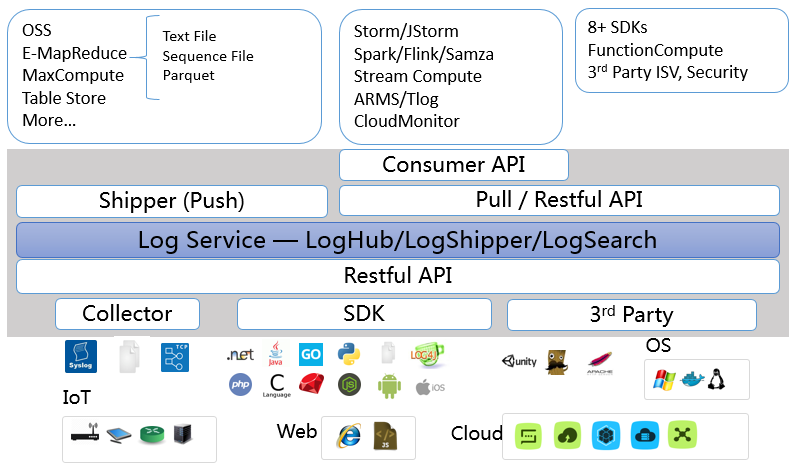The height and width of the screenshot is (466, 795).
Task: Select 3rd Party ISV, Security line
Action: click(x=668, y=73)
